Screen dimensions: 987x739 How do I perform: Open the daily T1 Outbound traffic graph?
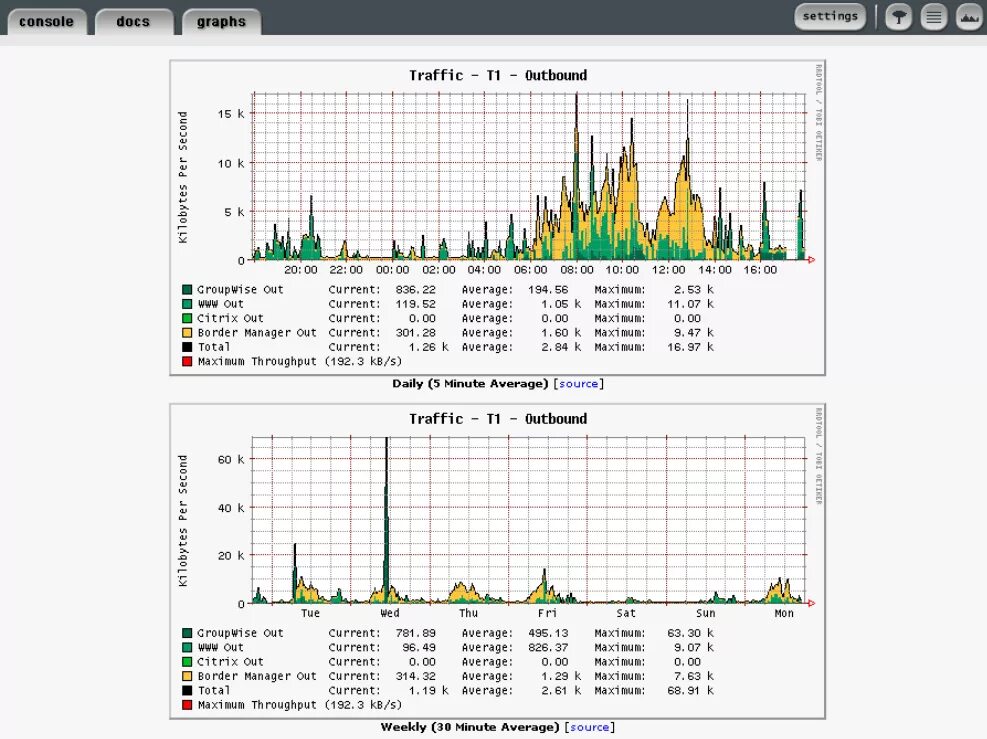point(497,218)
